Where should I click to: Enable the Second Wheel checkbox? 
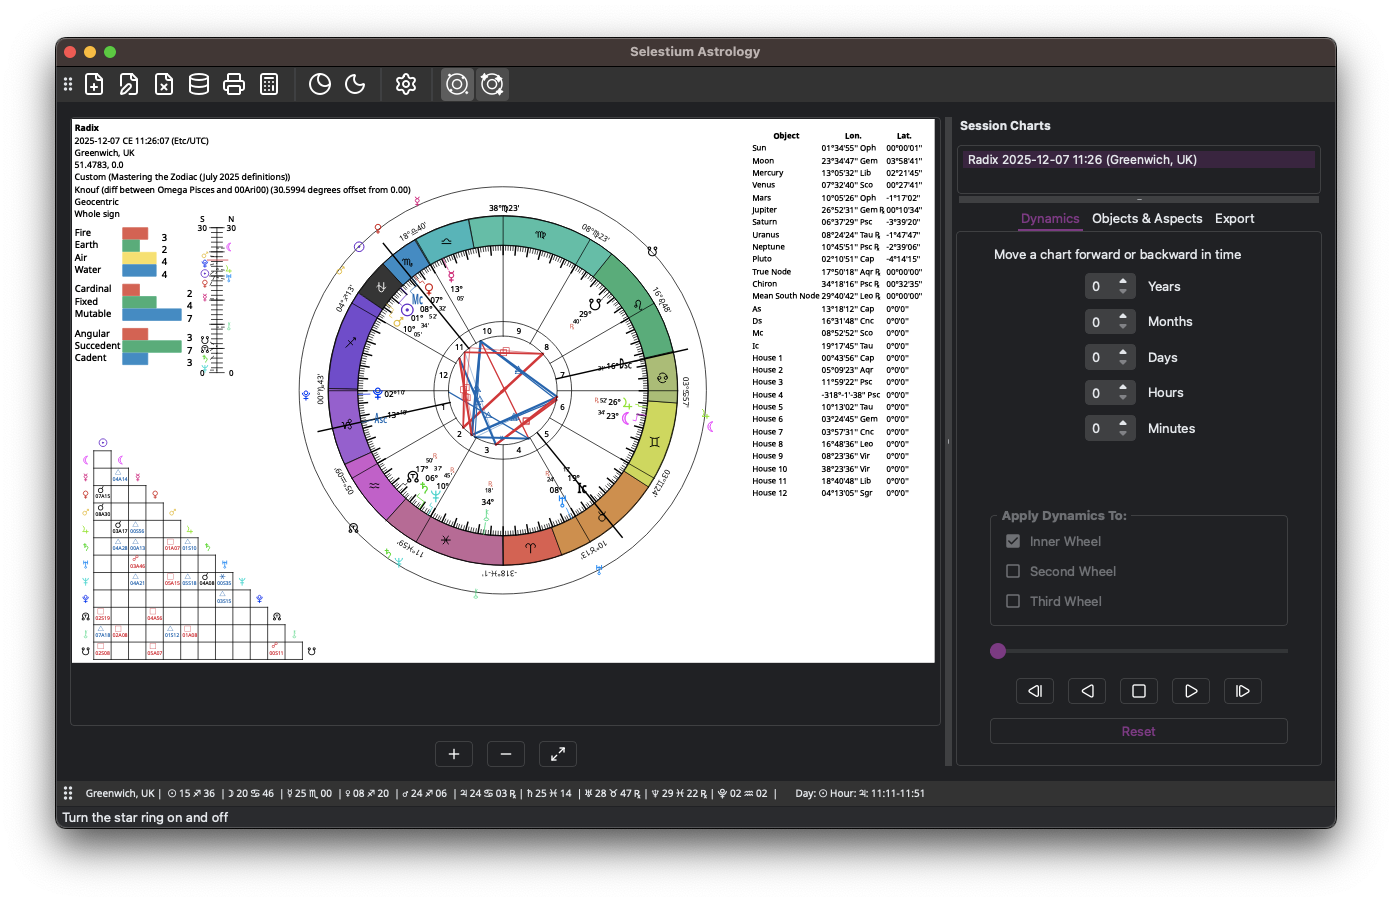[x=1013, y=571]
